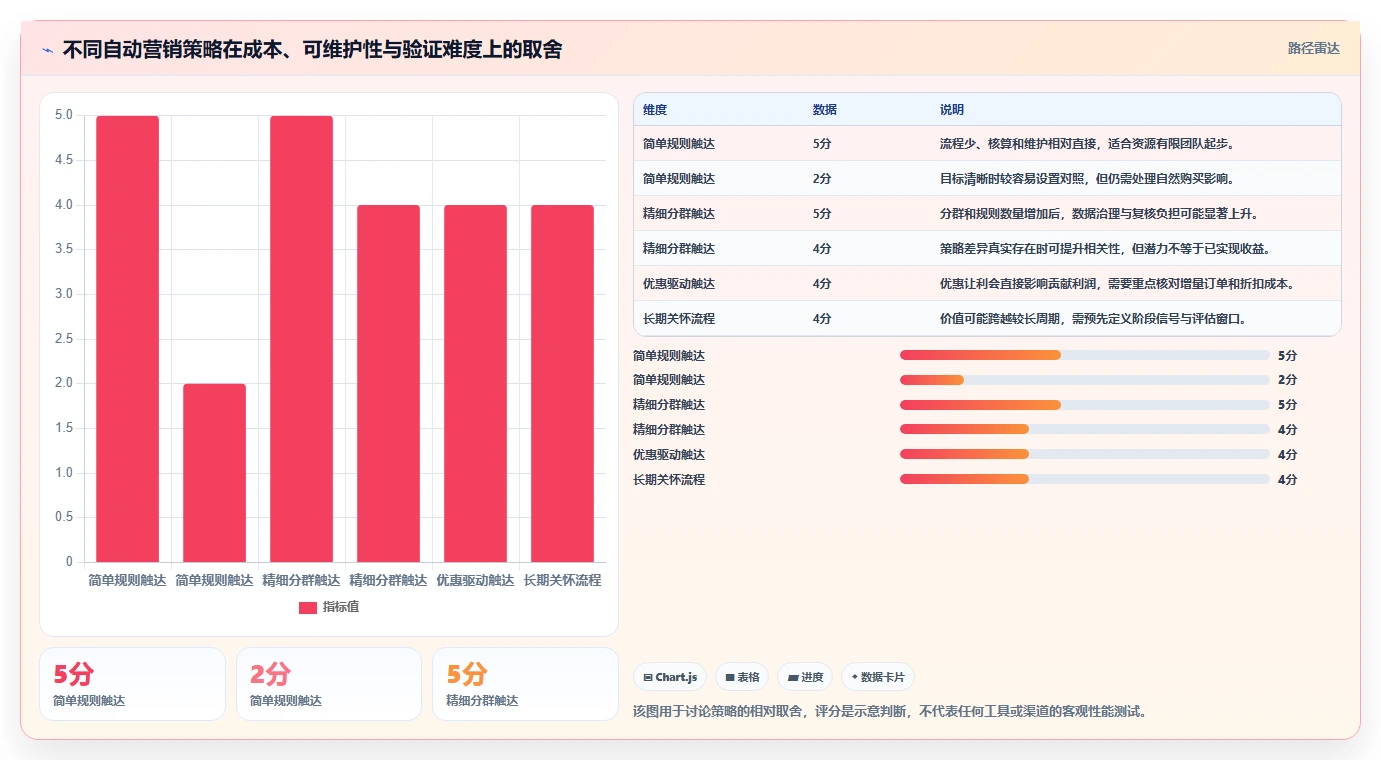
Task: Click the footnote starting 该图用于讨论策略的相对取舍
Action: (x=890, y=712)
